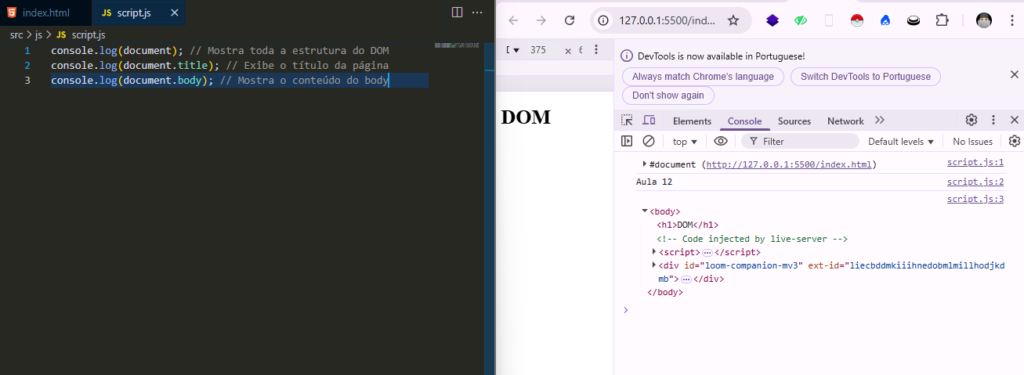Activate the inspect element picker
The width and height of the screenshot is (1024, 375).
click(x=627, y=120)
